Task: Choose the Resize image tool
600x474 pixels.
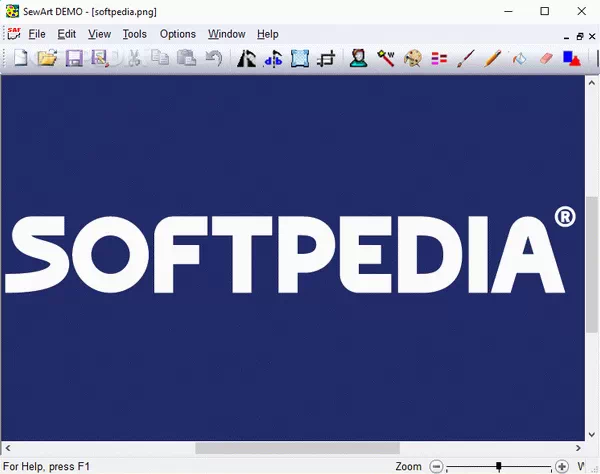Action: 300,59
